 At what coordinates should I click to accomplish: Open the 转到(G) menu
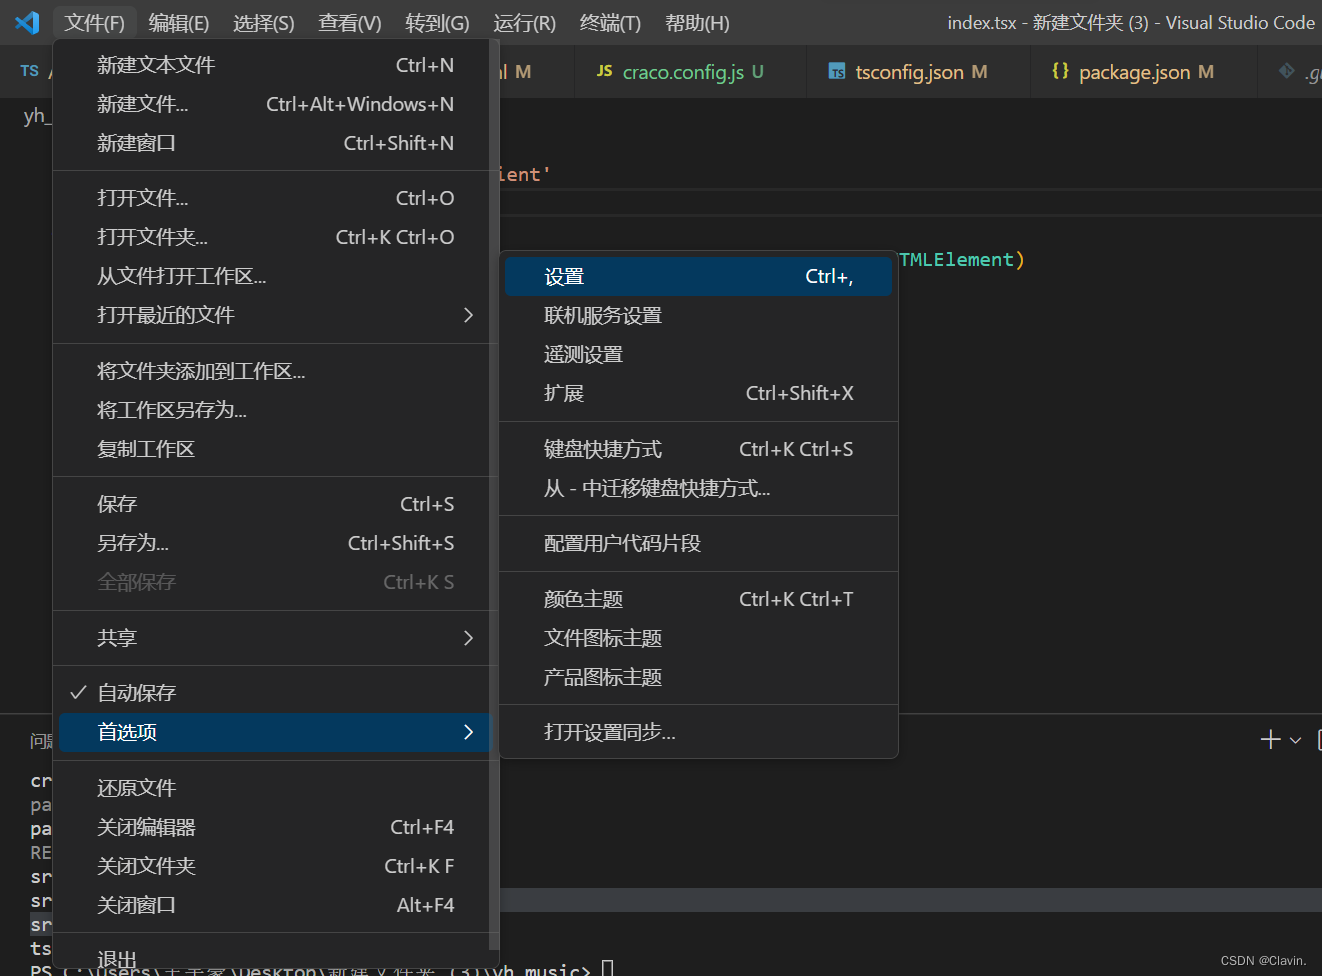click(437, 23)
